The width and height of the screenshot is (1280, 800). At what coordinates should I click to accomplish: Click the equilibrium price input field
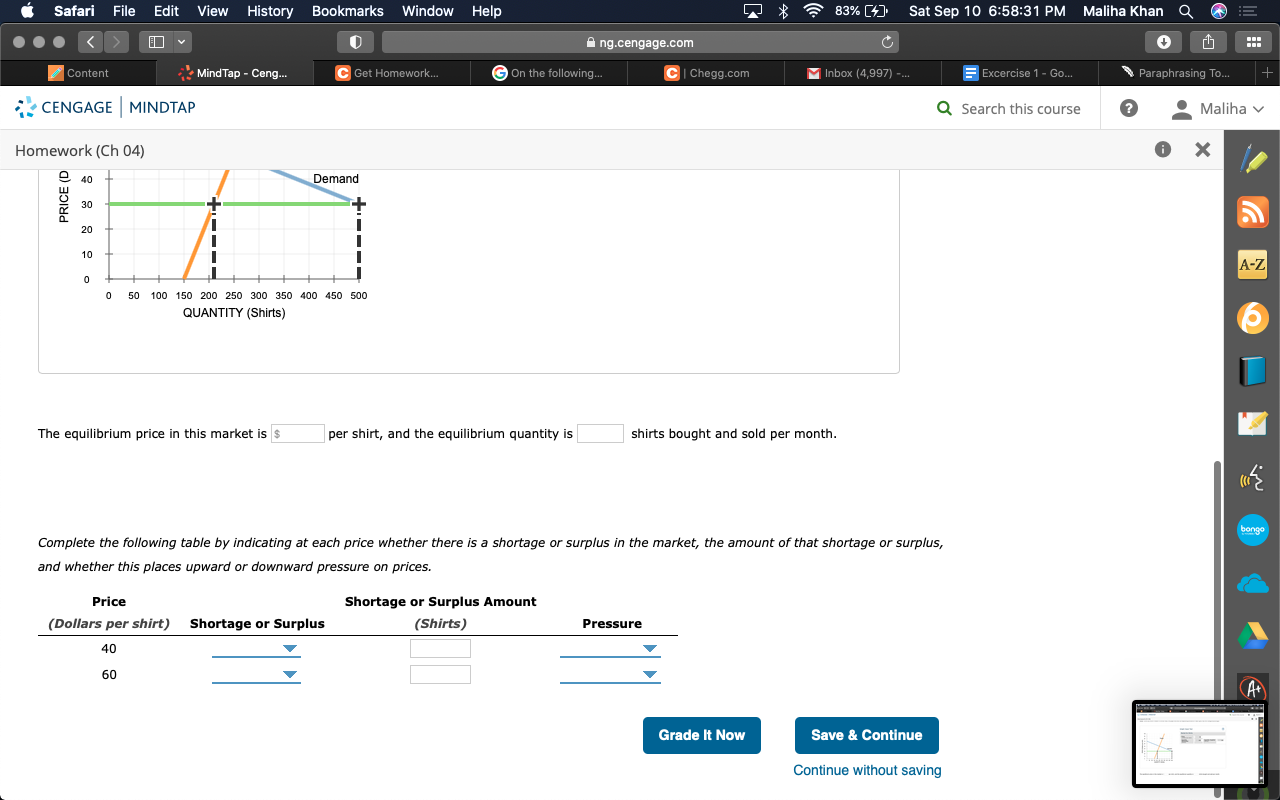pos(298,433)
